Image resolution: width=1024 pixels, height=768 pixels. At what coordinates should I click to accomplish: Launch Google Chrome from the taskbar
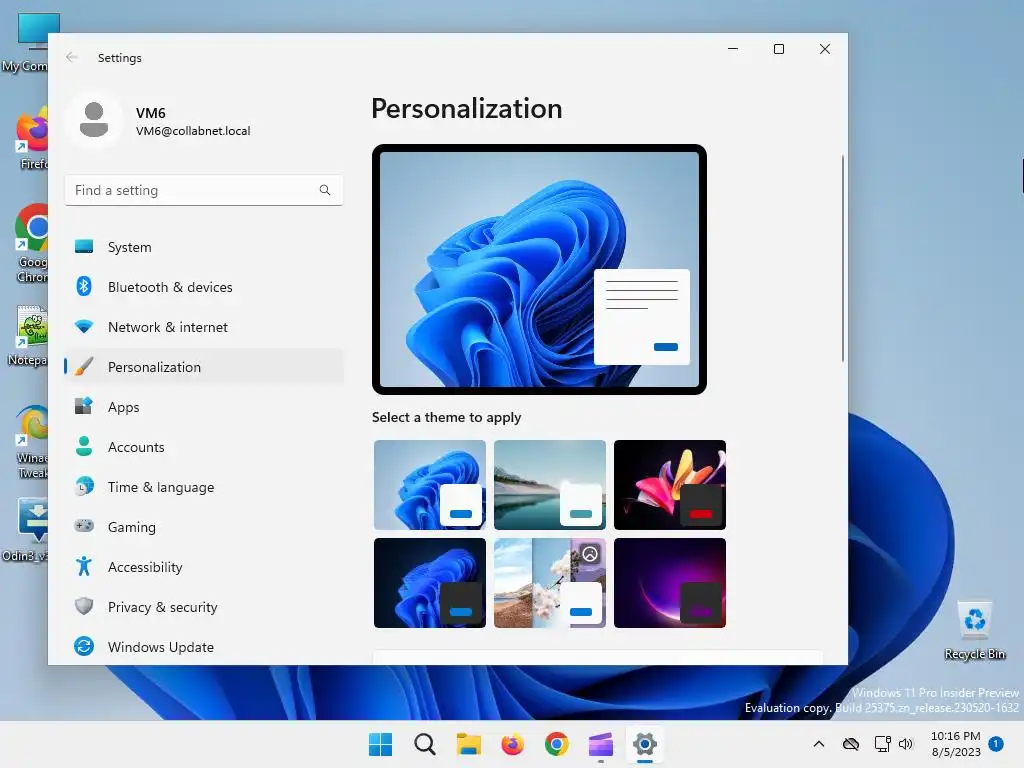point(556,744)
